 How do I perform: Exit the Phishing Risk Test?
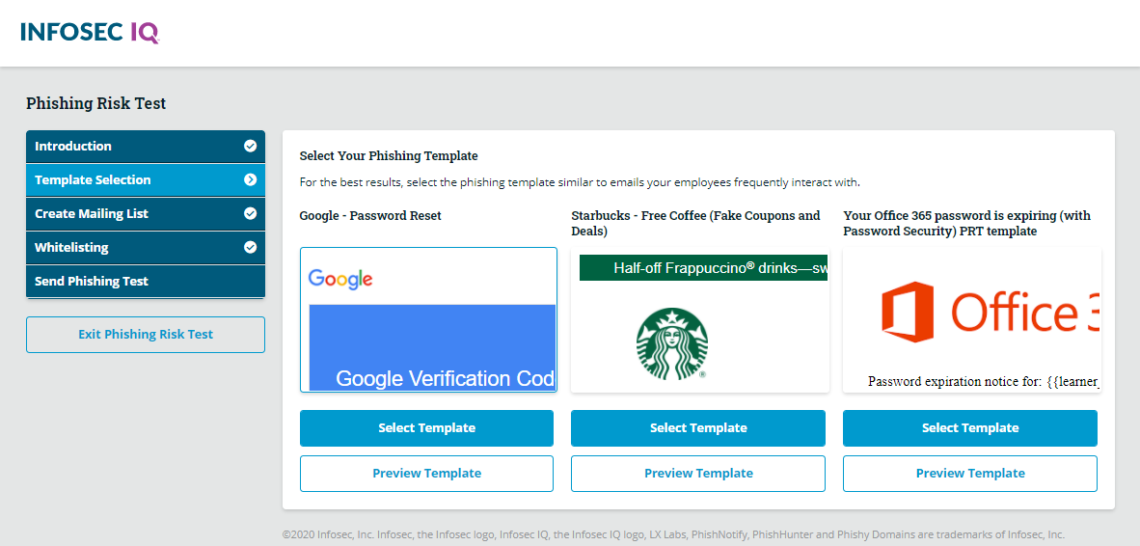pyautogui.click(x=145, y=335)
